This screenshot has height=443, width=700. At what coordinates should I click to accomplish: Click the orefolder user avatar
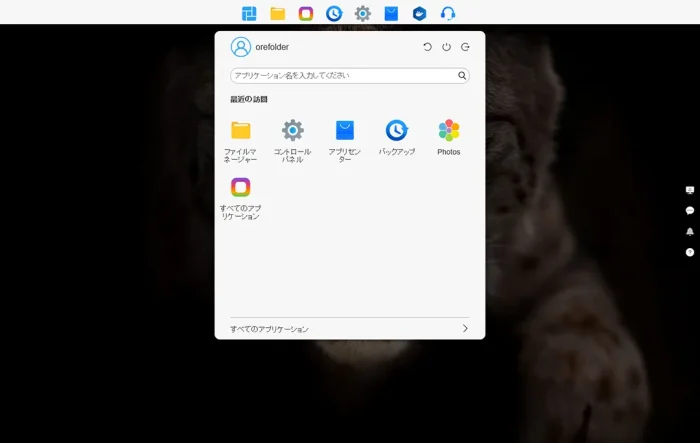tap(241, 47)
